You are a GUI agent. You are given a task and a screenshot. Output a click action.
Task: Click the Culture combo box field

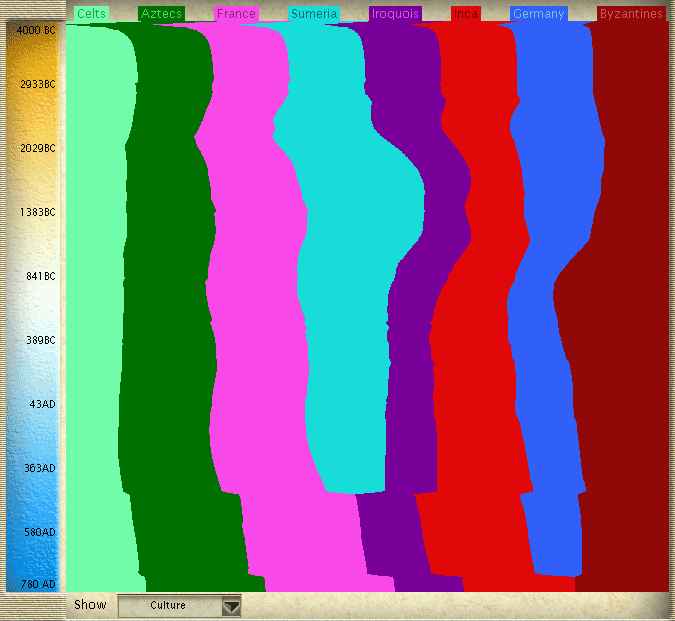[169, 606]
